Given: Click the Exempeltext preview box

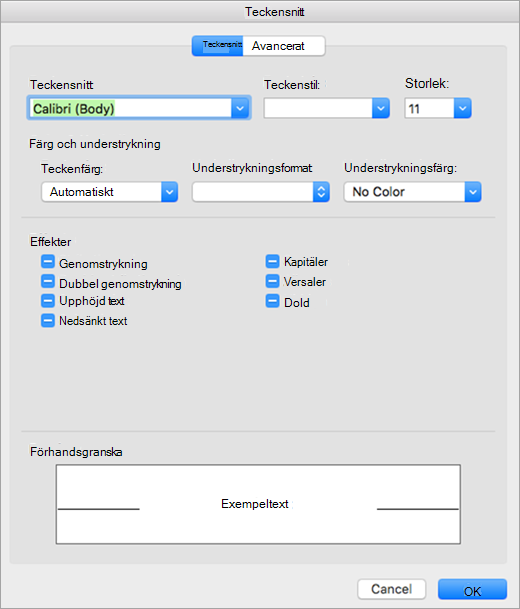Looking at the screenshot, I should 258,504.
